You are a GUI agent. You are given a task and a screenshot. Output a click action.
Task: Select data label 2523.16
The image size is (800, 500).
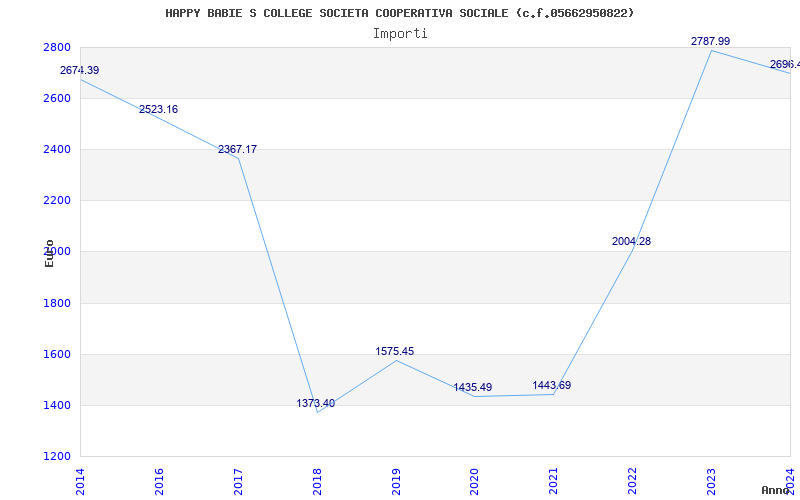click(158, 109)
